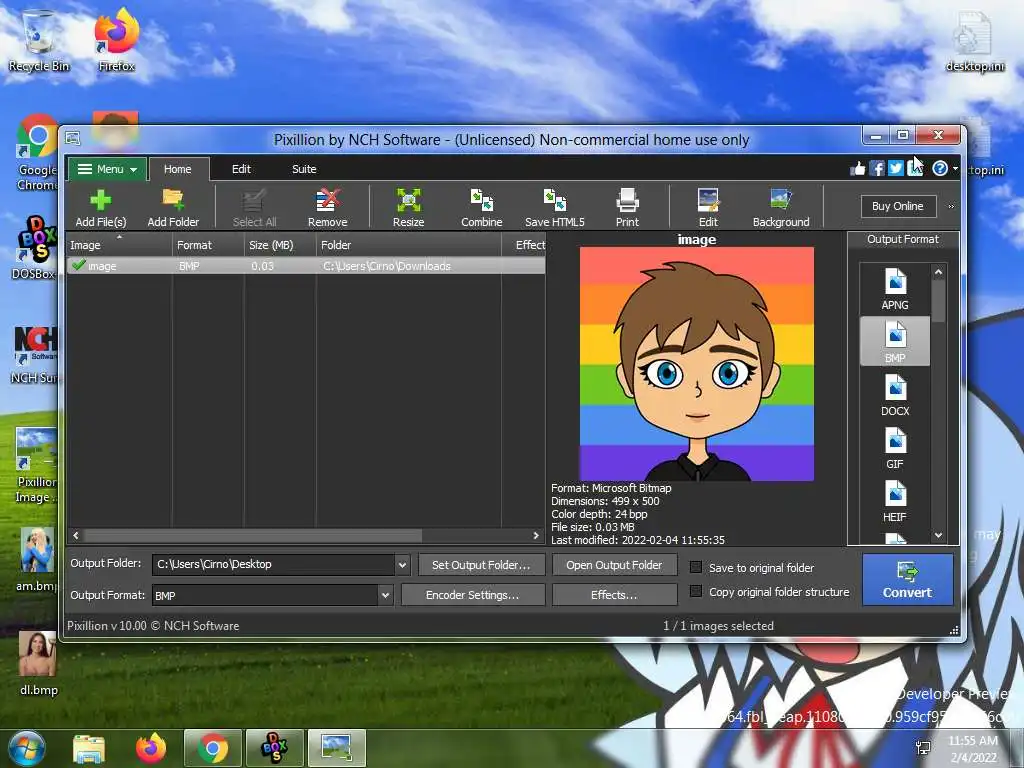Screen dimensions: 1024x768
Task: Enable Save to original folder checkbox
Action: pos(696,568)
